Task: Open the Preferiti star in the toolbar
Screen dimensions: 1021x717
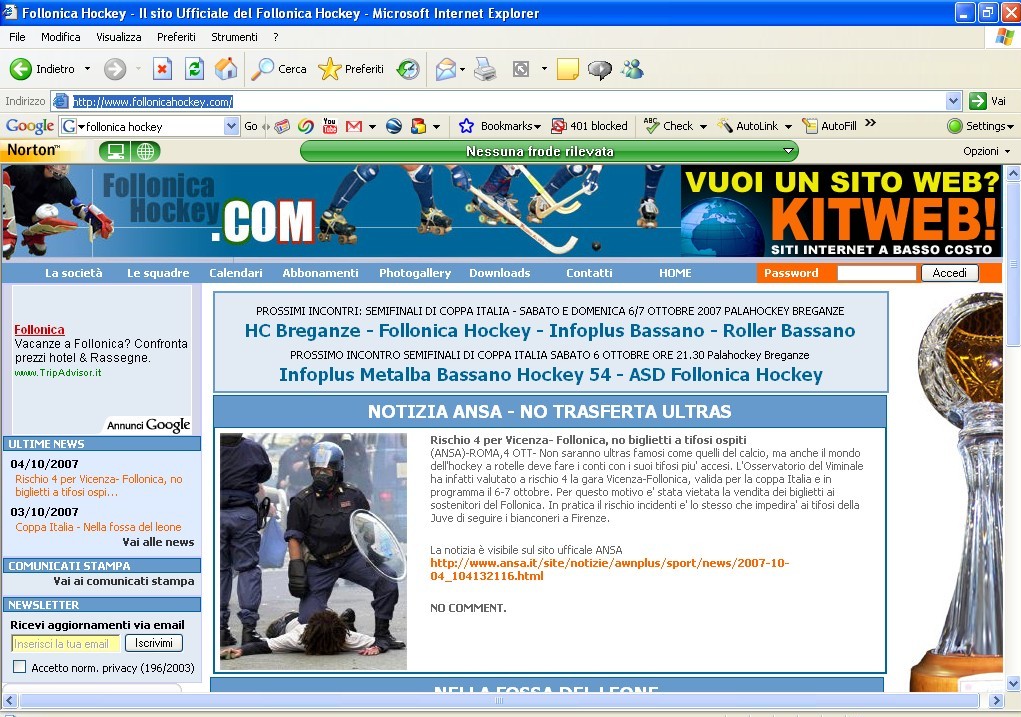Action: (351, 68)
